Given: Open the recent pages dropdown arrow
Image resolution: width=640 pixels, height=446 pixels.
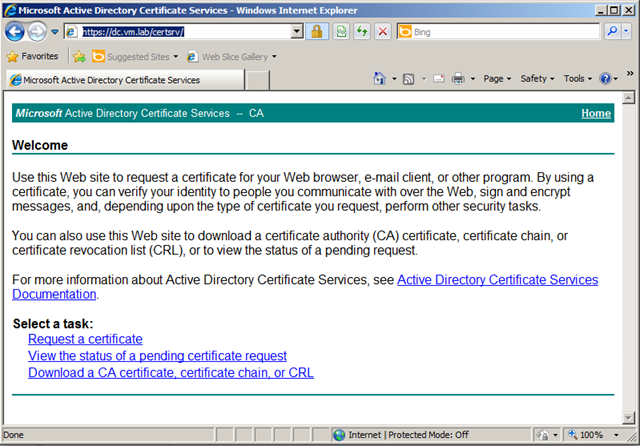Looking at the screenshot, I should point(55,32).
